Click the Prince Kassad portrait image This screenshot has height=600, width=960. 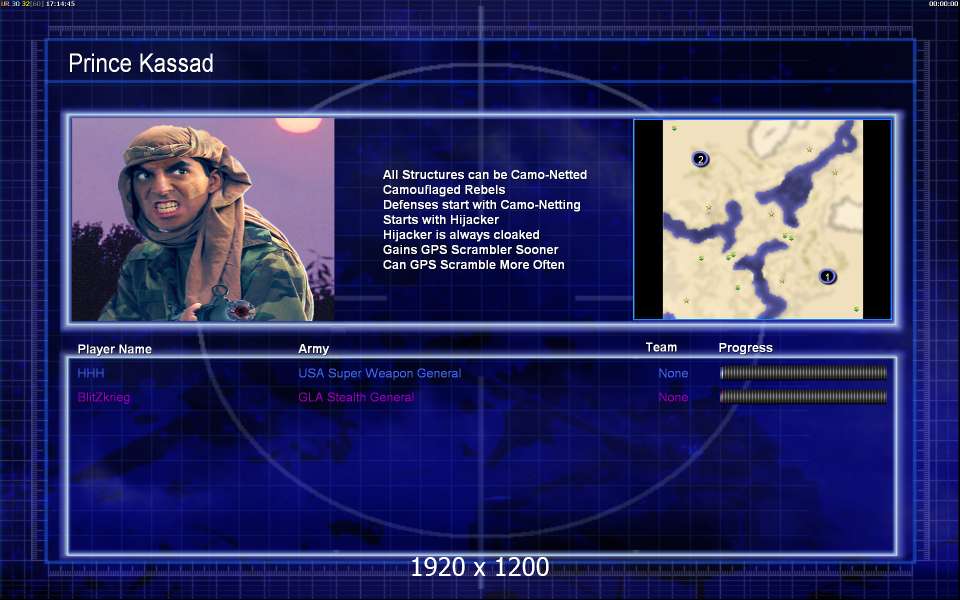point(203,219)
